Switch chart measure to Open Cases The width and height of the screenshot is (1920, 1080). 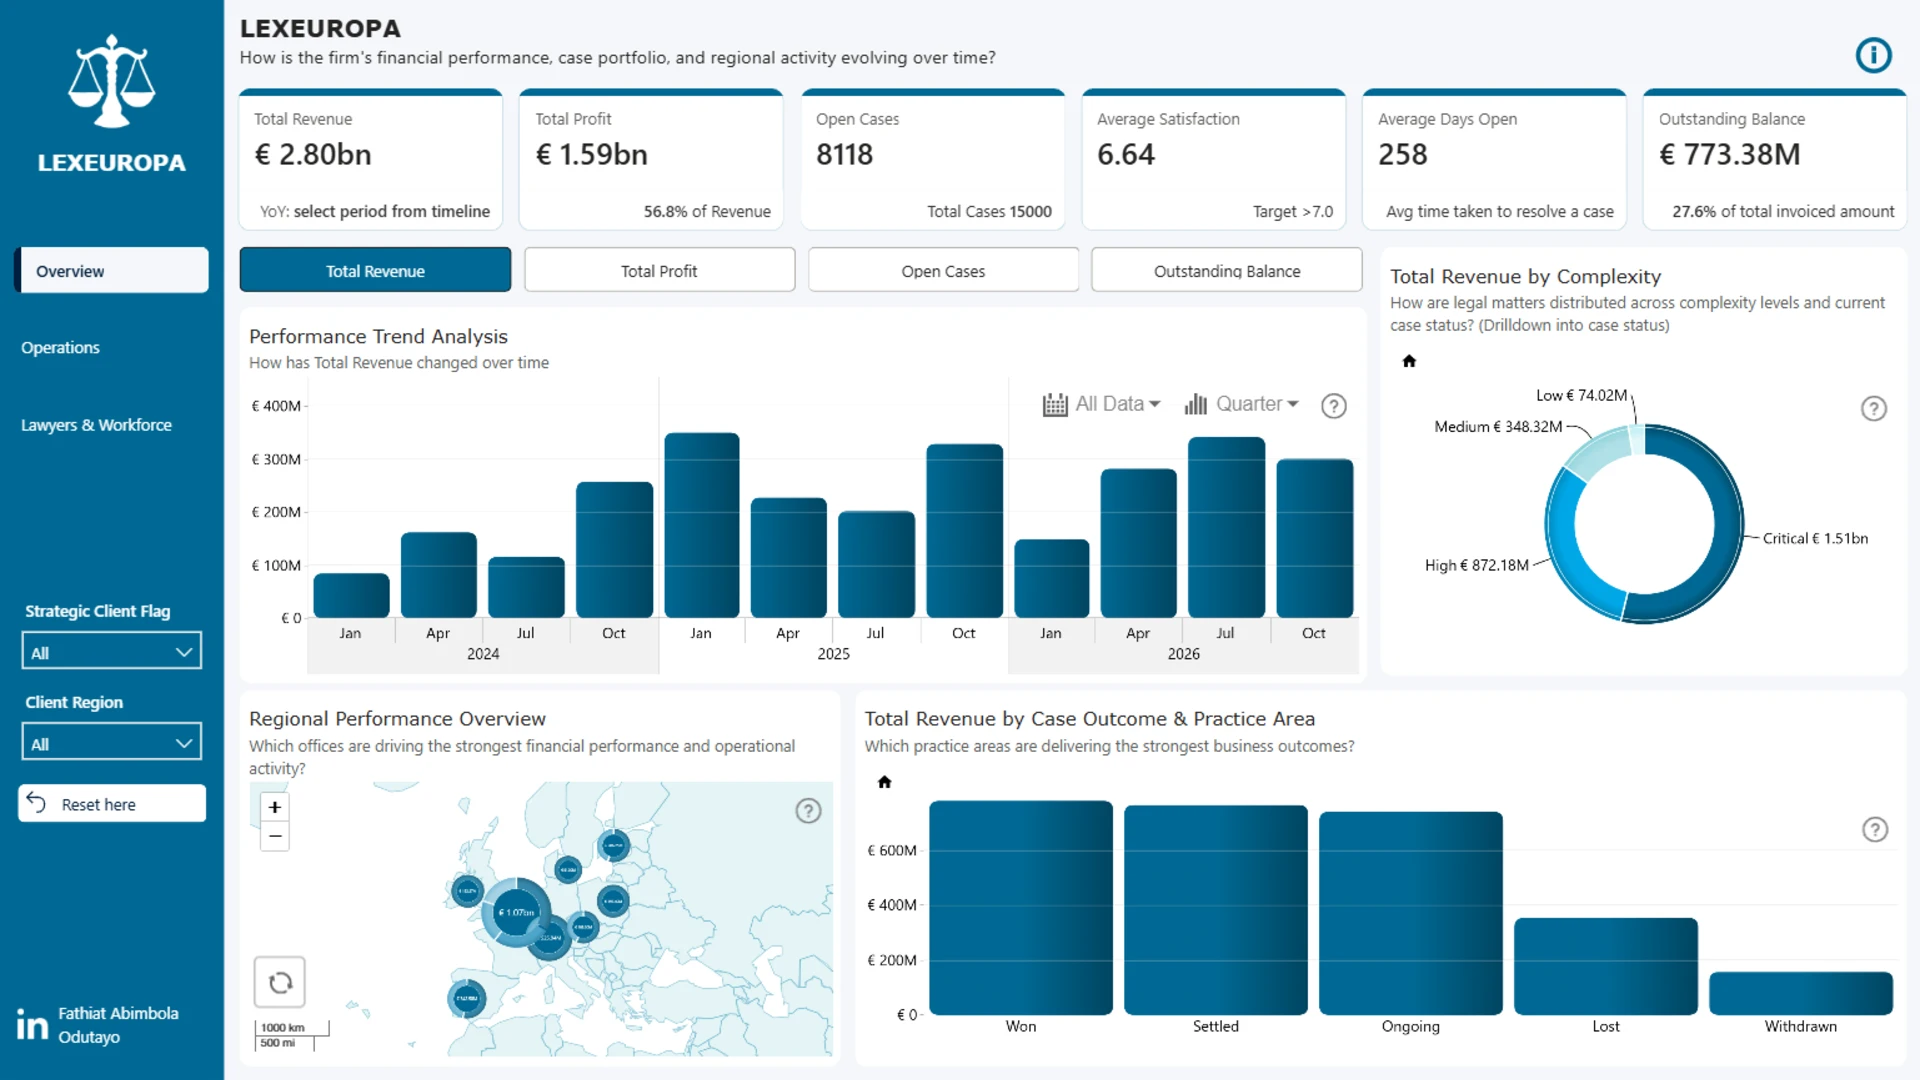click(943, 270)
